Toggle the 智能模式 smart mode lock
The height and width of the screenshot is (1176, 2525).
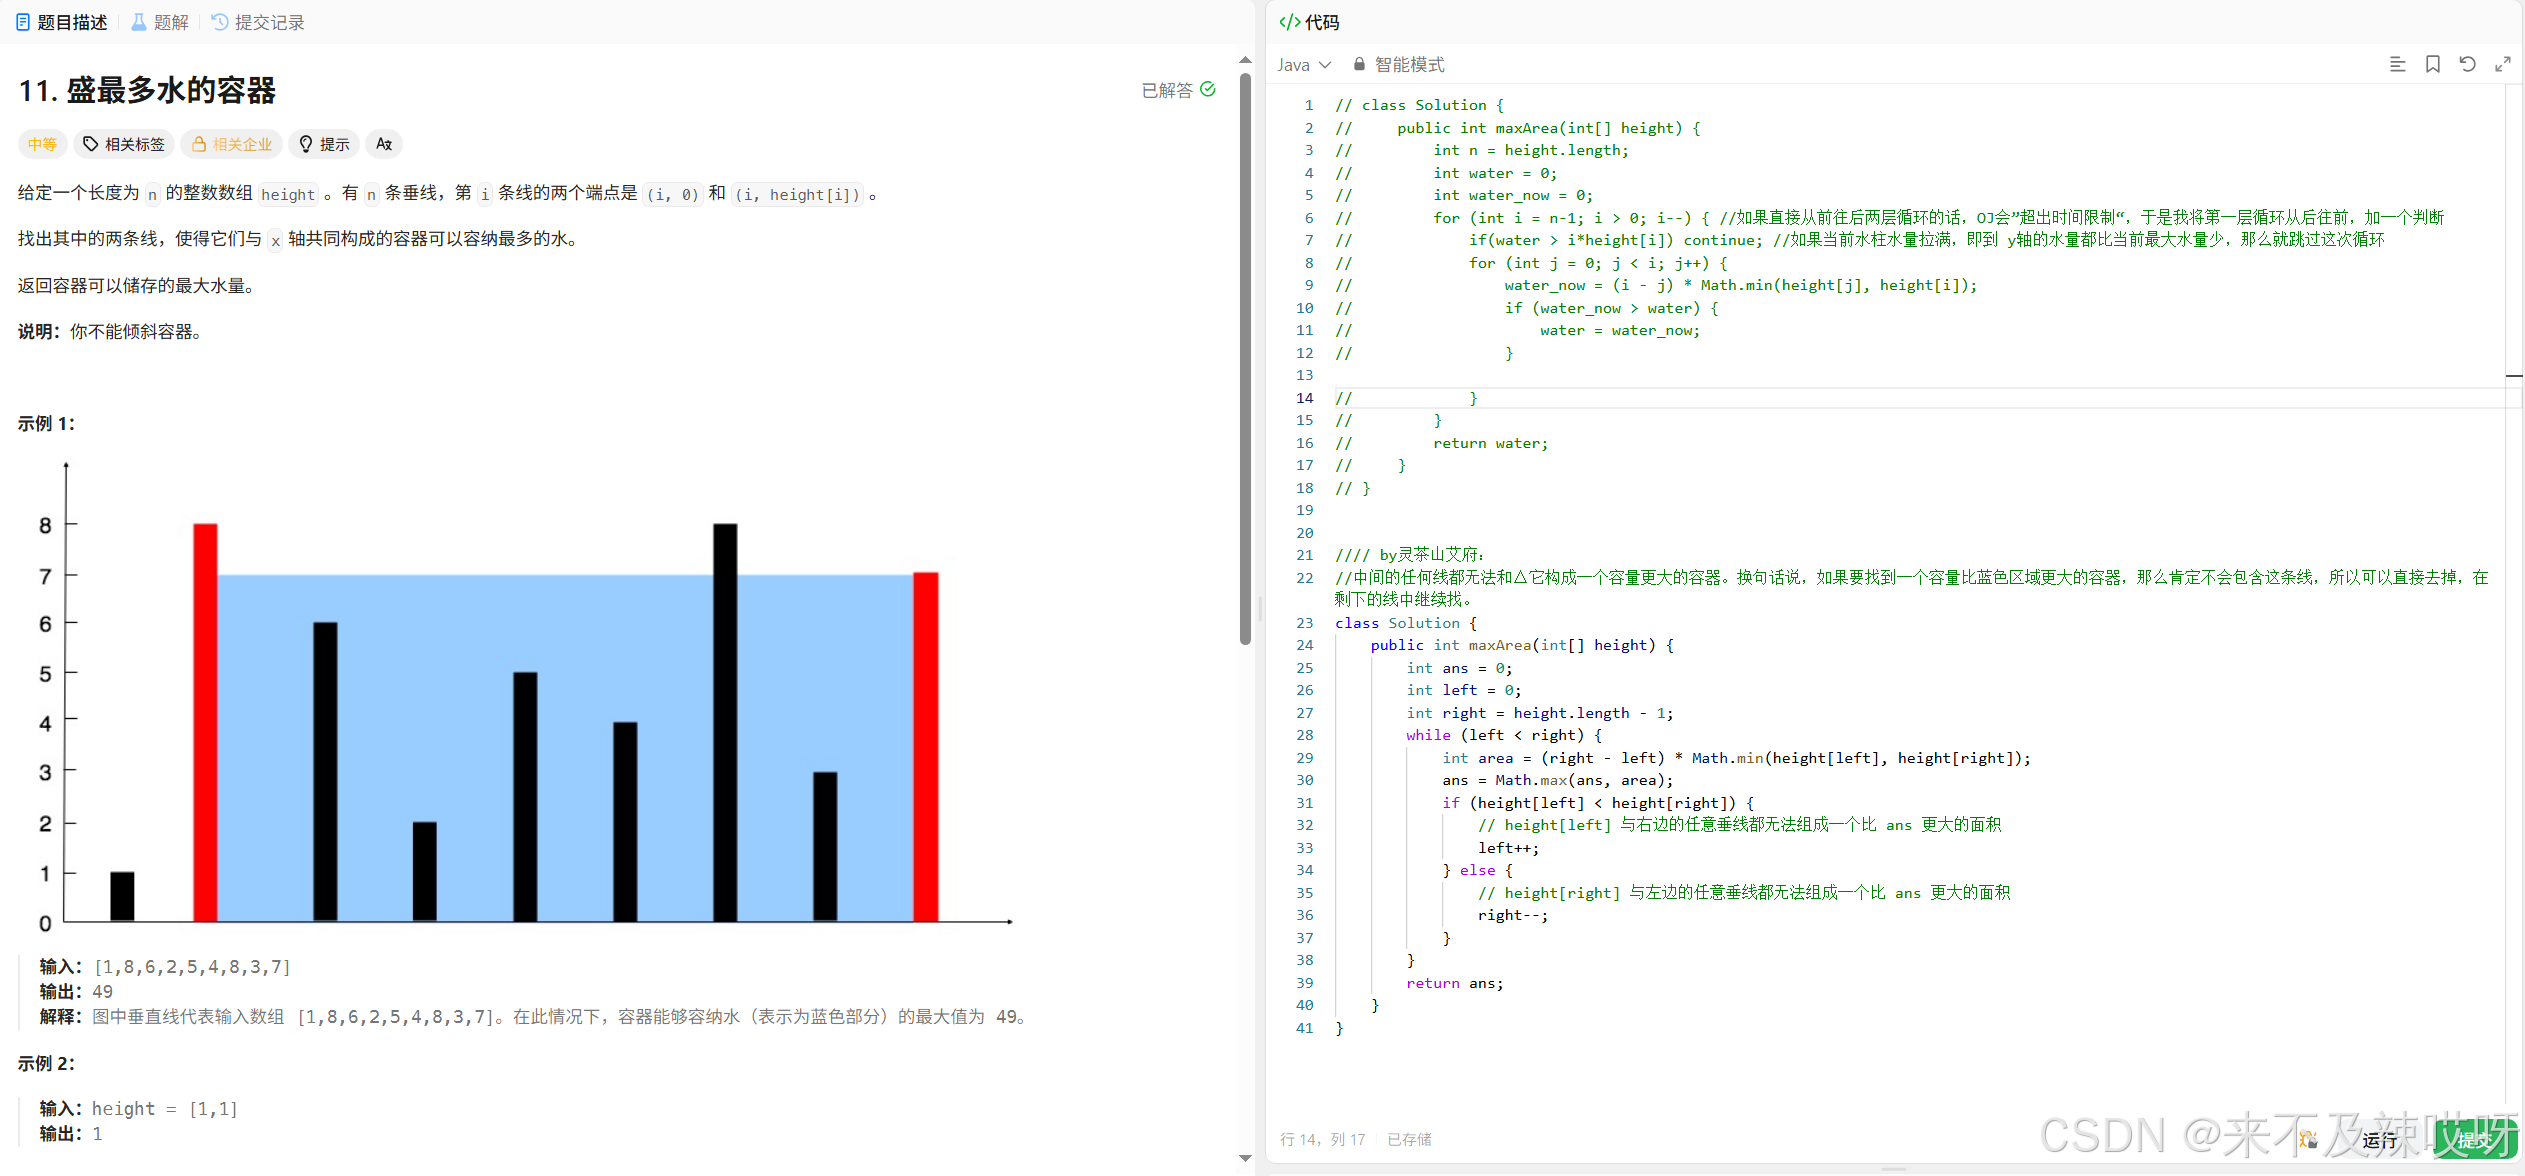pyautogui.click(x=1399, y=64)
